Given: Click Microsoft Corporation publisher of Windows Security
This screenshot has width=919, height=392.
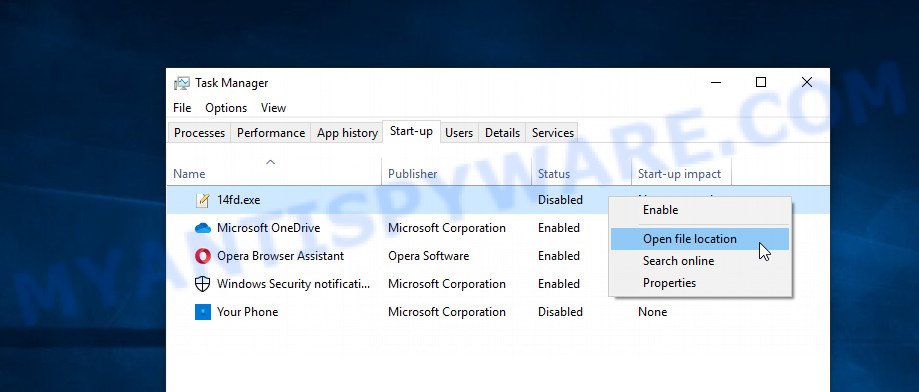Looking at the screenshot, I should [447, 284].
